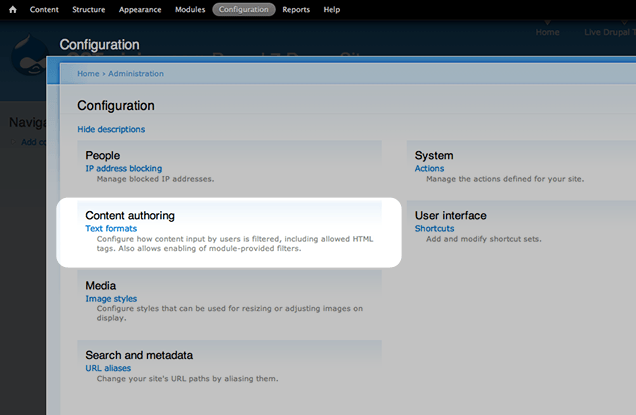Click the home icon in admin toolbar
This screenshot has height=415, width=636.
coord(12,9)
